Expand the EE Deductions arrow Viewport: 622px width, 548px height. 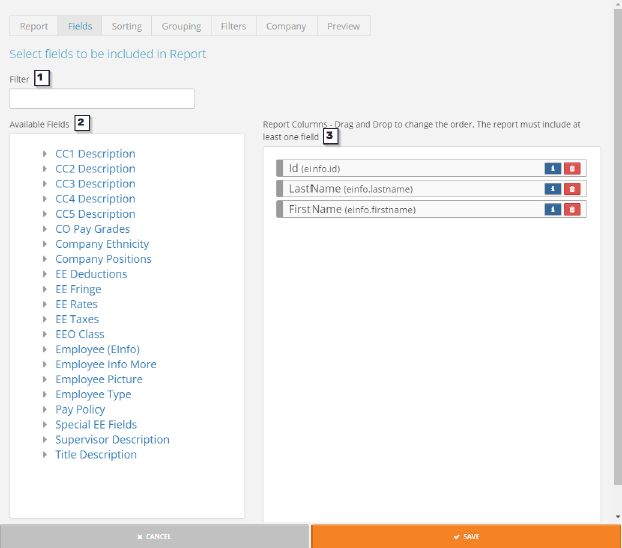point(45,274)
